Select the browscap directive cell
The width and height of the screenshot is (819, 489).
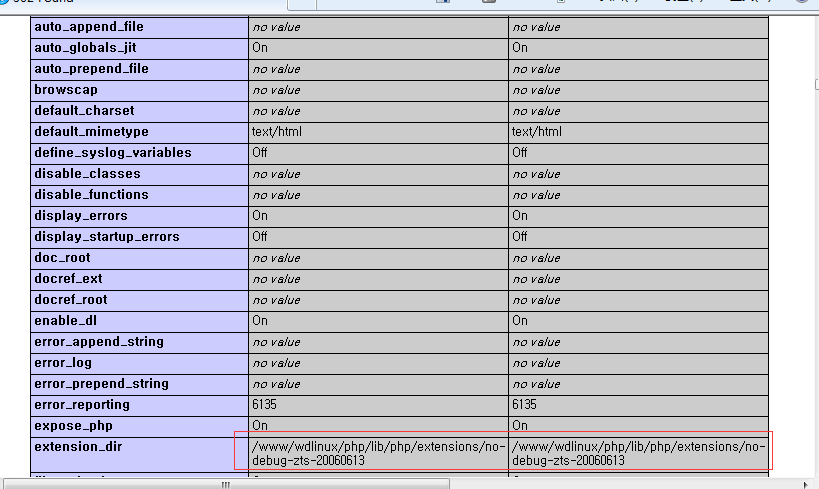pyautogui.click(x=139, y=90)
